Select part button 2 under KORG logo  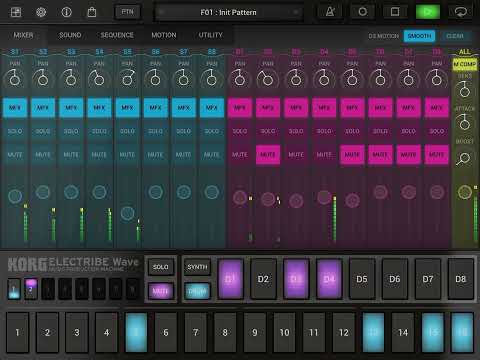pos(31,289)
